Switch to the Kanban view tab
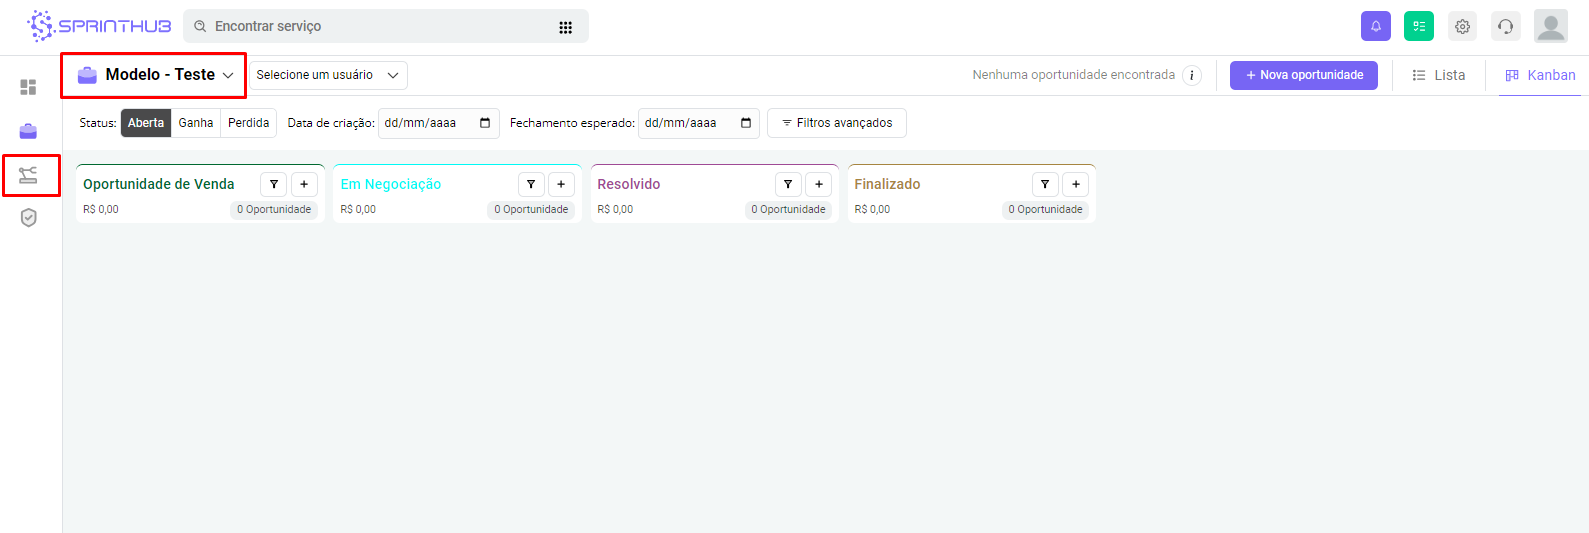 click(1540, 75)
